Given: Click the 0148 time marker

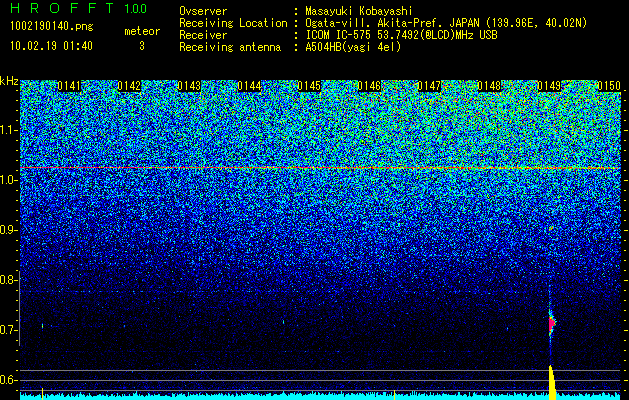Looking at the screenshot, I should click(489, 86).
